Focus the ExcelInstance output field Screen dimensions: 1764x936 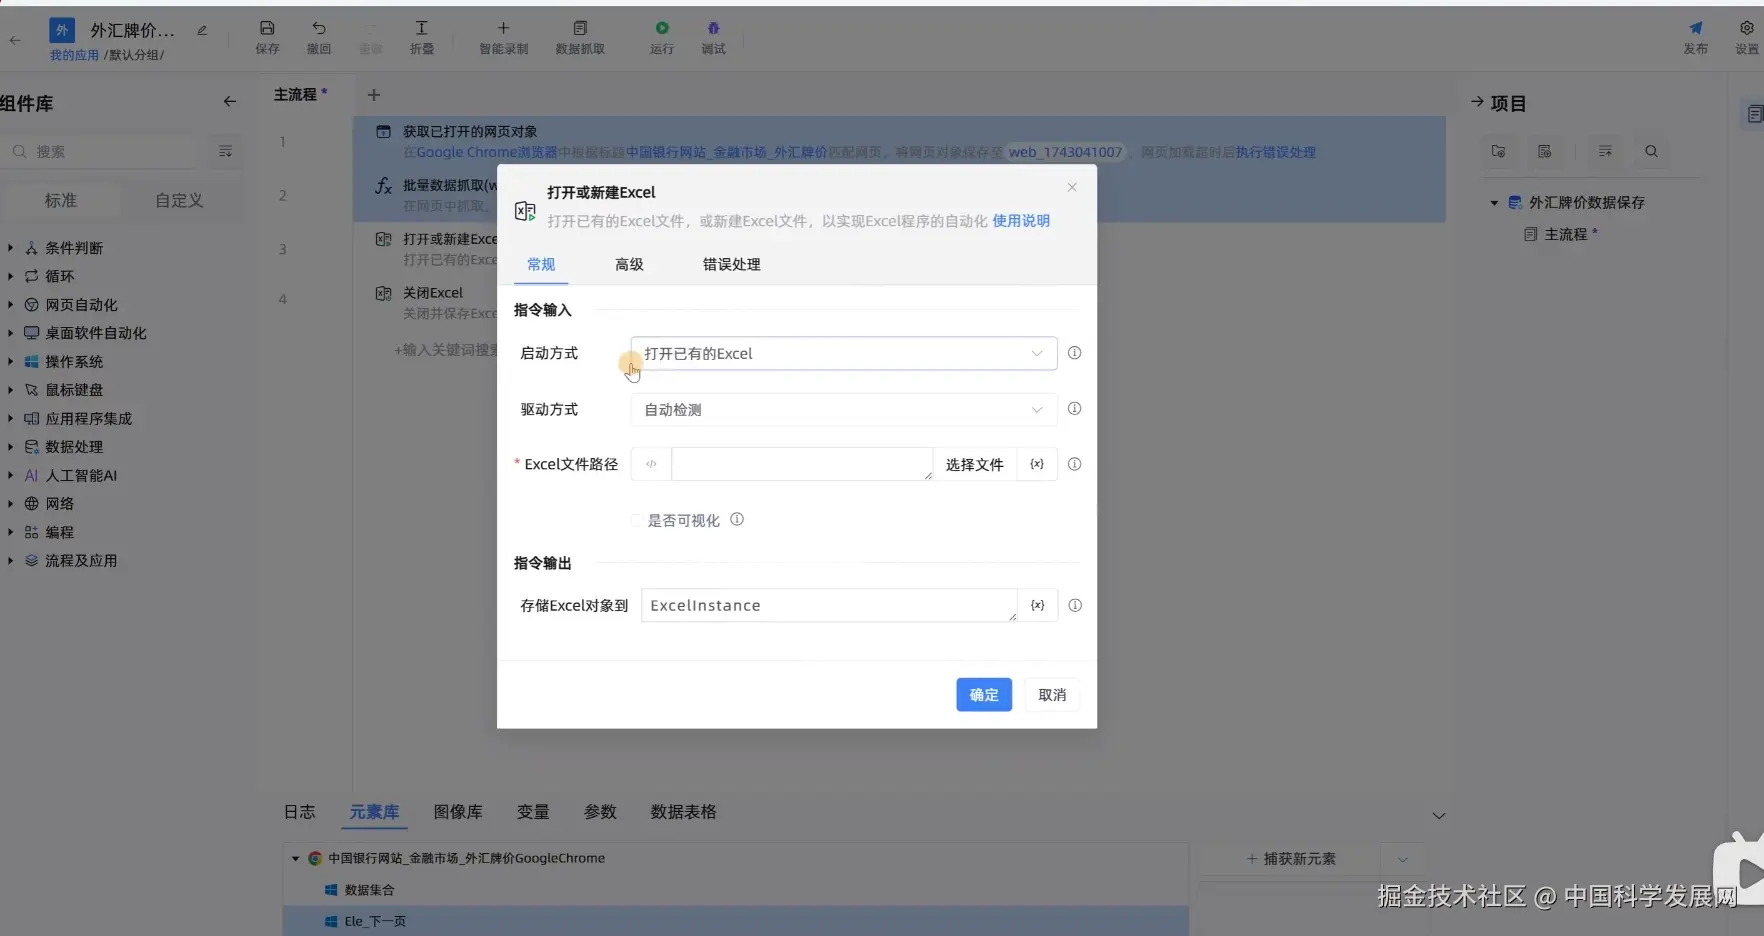point(829,605)
